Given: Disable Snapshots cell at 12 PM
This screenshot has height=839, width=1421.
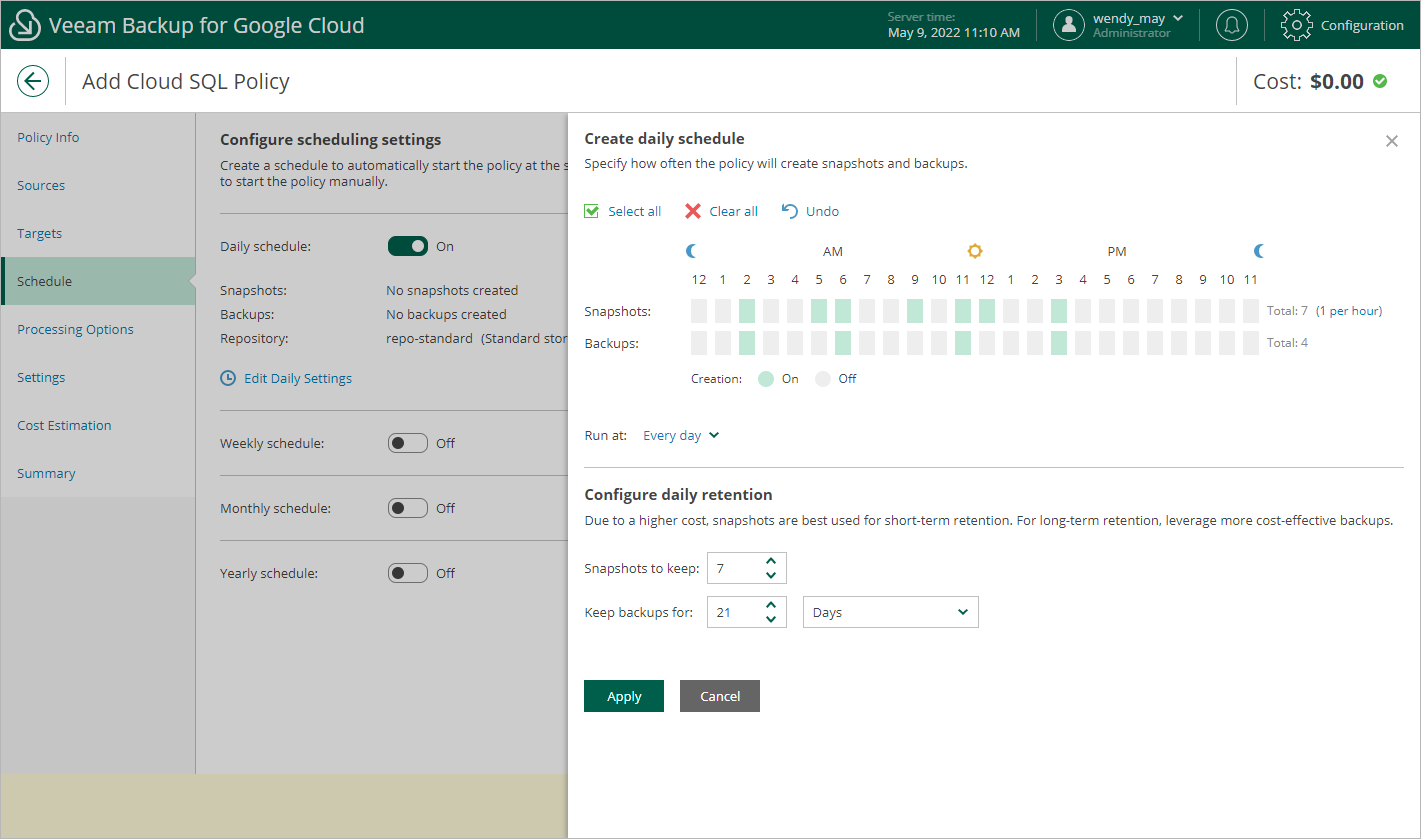Looking at the screenshot, I should coord(987,311).
